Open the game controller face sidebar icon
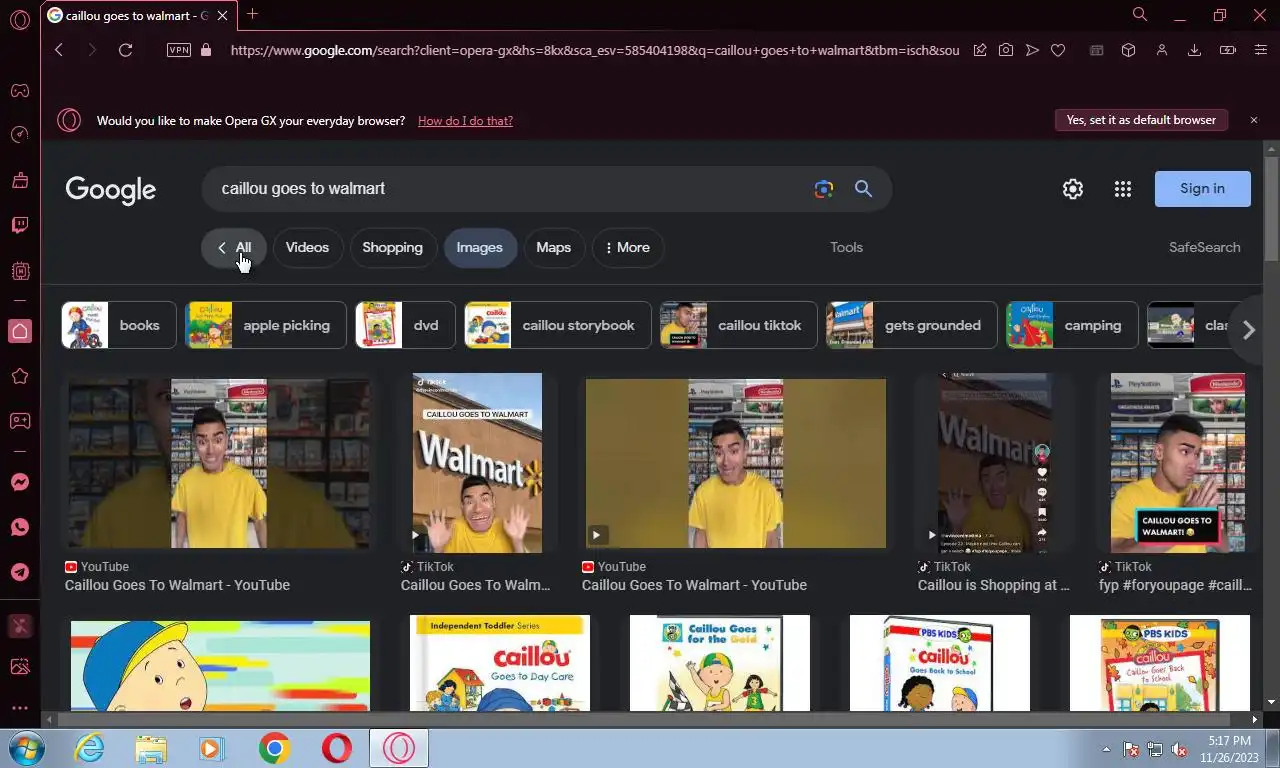The image size is (1280, 768). click(x=19, y=421)
